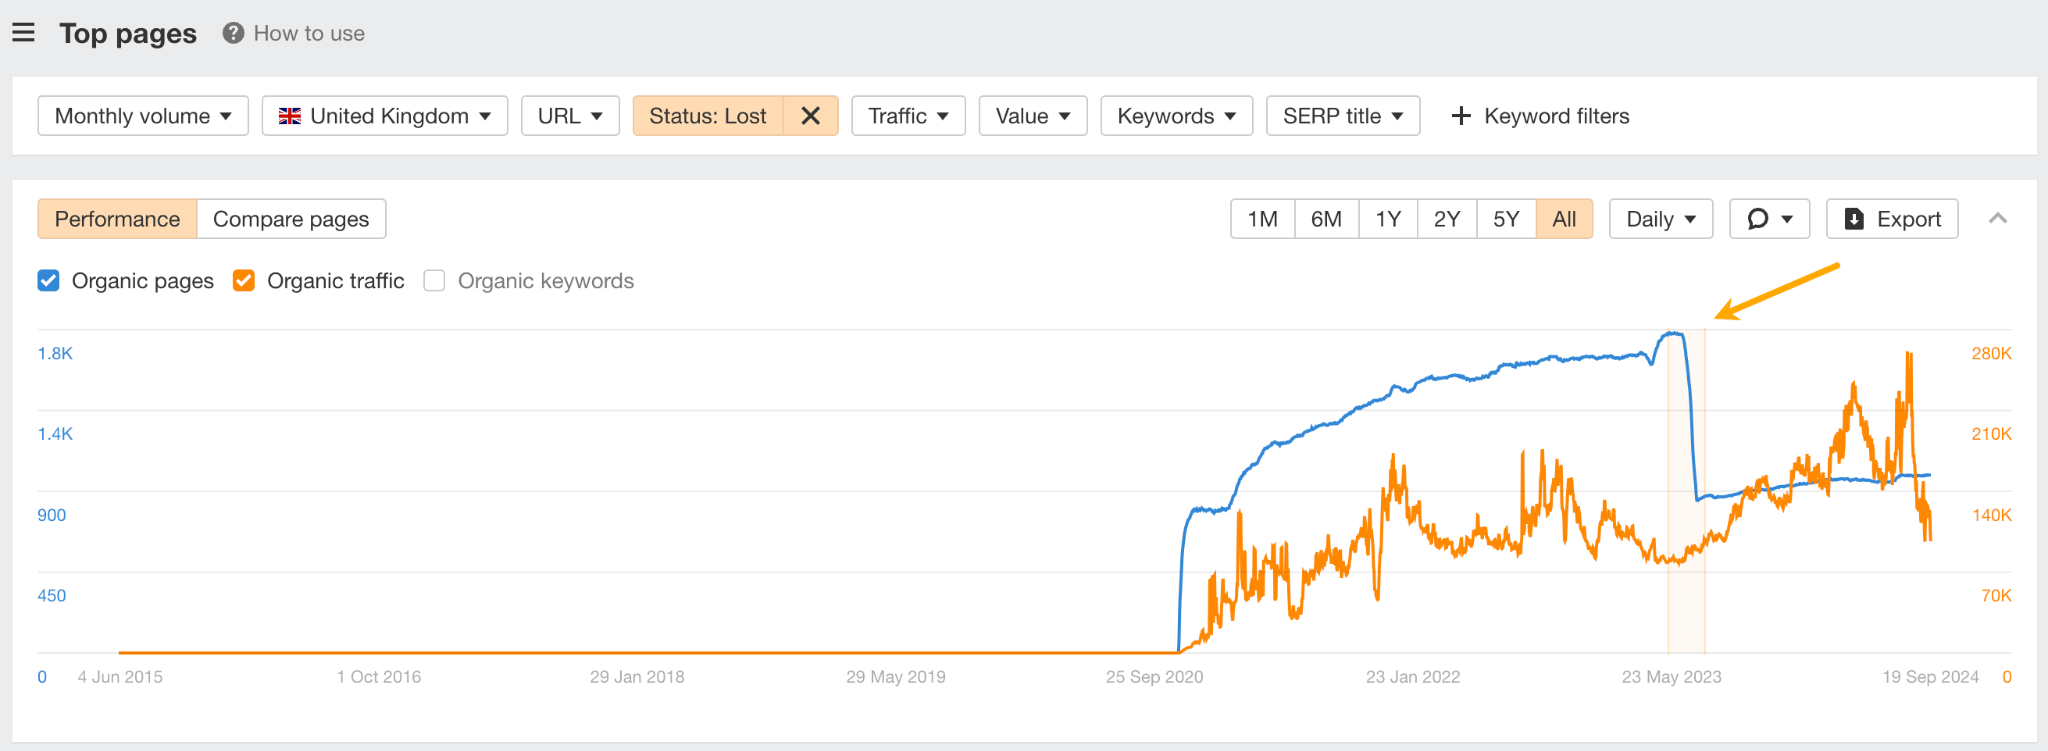Select the 1Y time range button
Image resolution: width=2048 pixels, height=751 pixels.
[1388, 219]
